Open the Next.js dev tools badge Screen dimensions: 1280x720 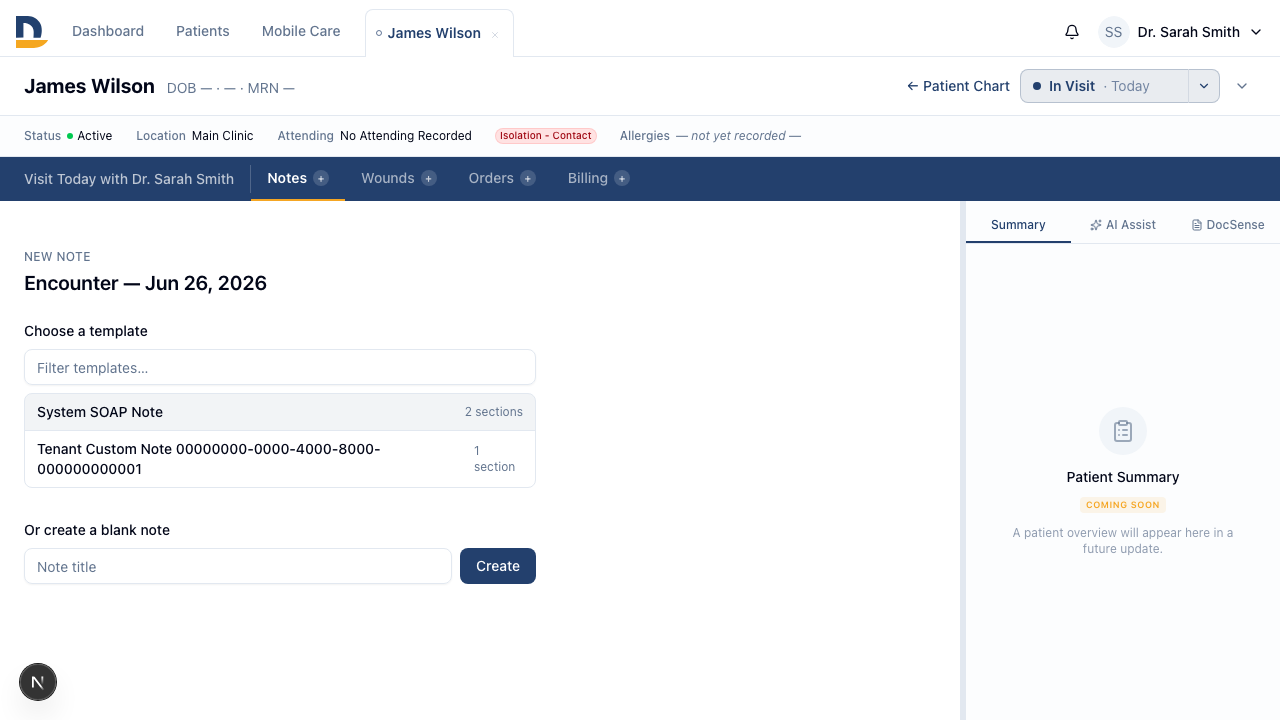(x=38, y=682)
